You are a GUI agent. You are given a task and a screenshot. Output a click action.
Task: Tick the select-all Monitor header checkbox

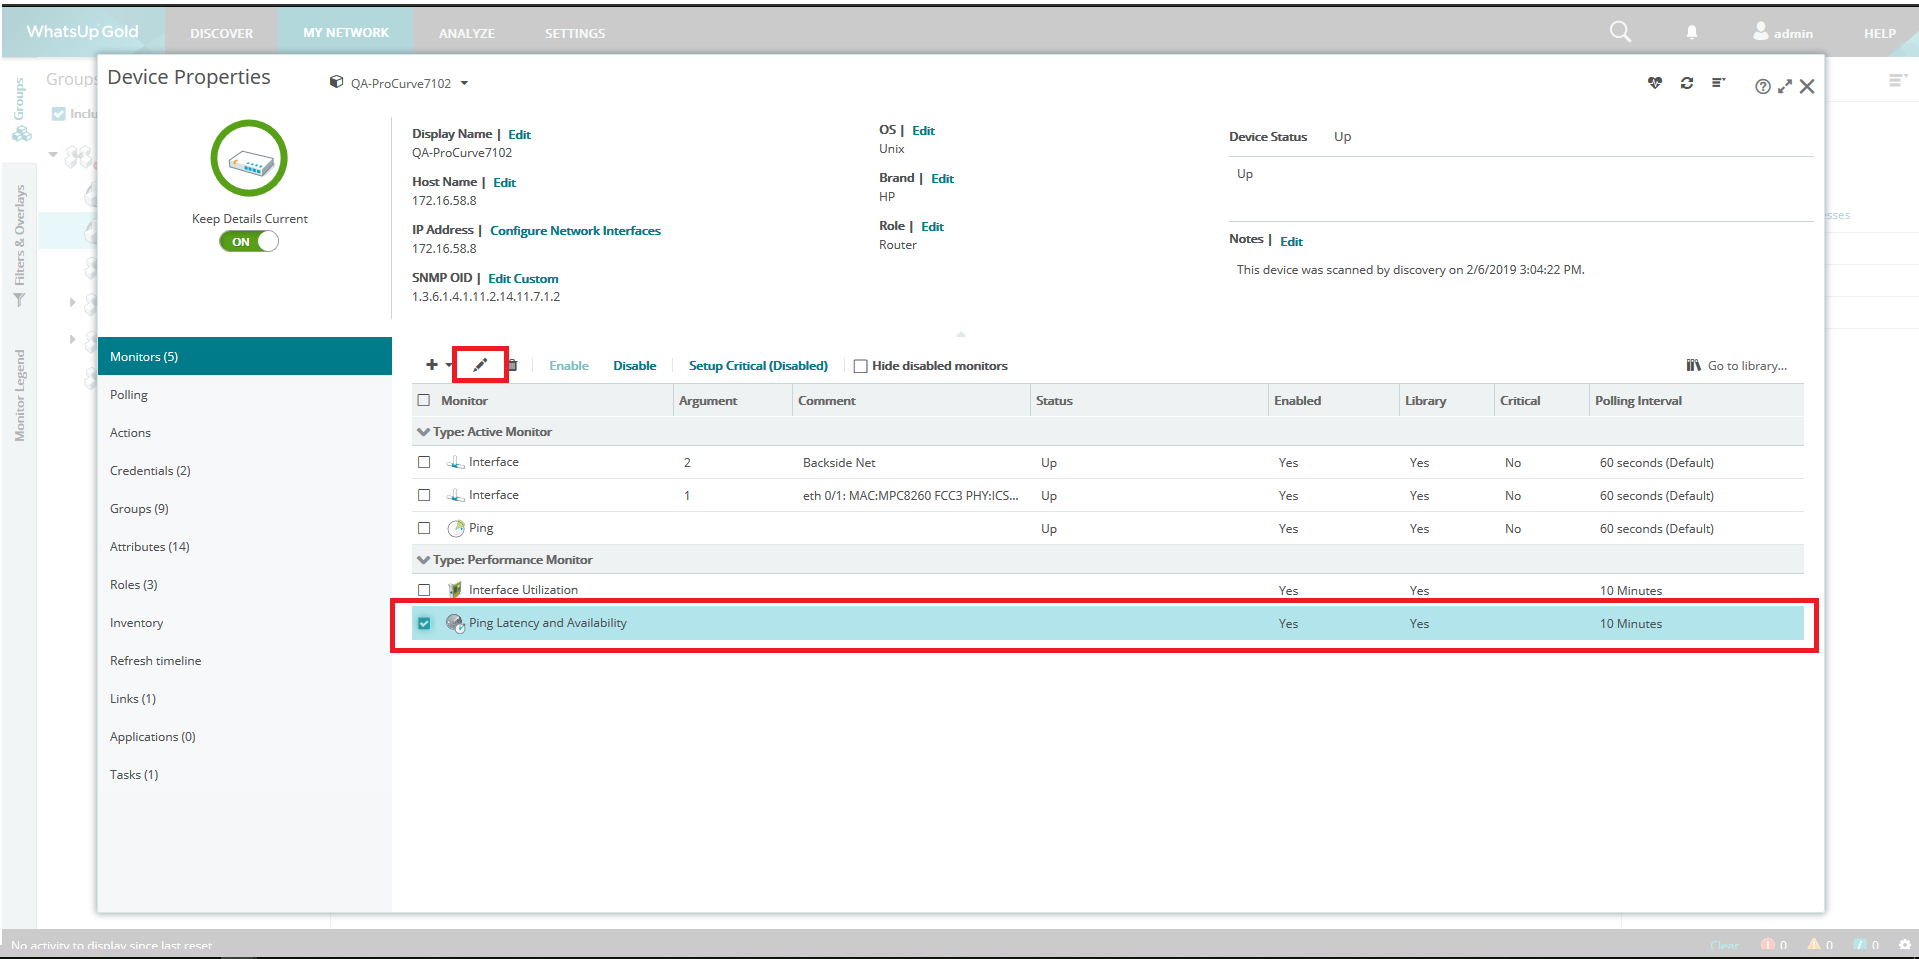[x=424, y=400]
